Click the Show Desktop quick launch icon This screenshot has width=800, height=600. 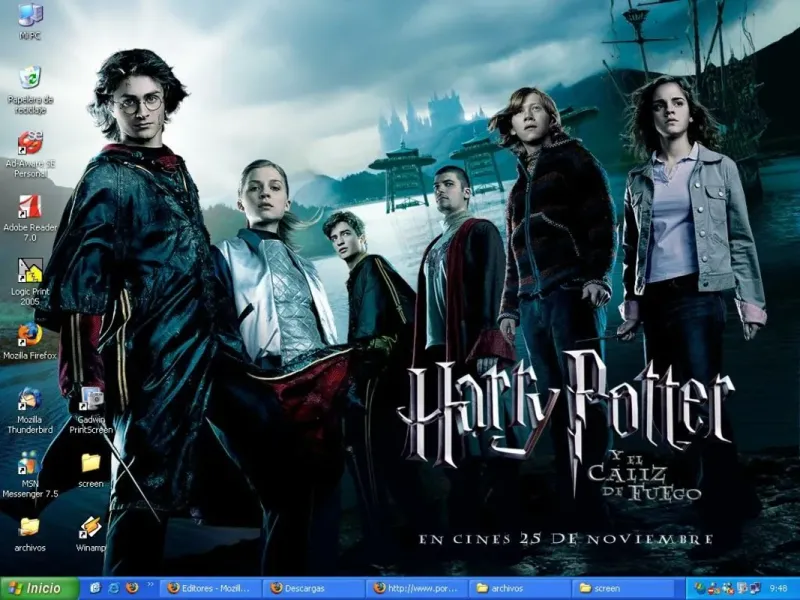click(95, 588)
